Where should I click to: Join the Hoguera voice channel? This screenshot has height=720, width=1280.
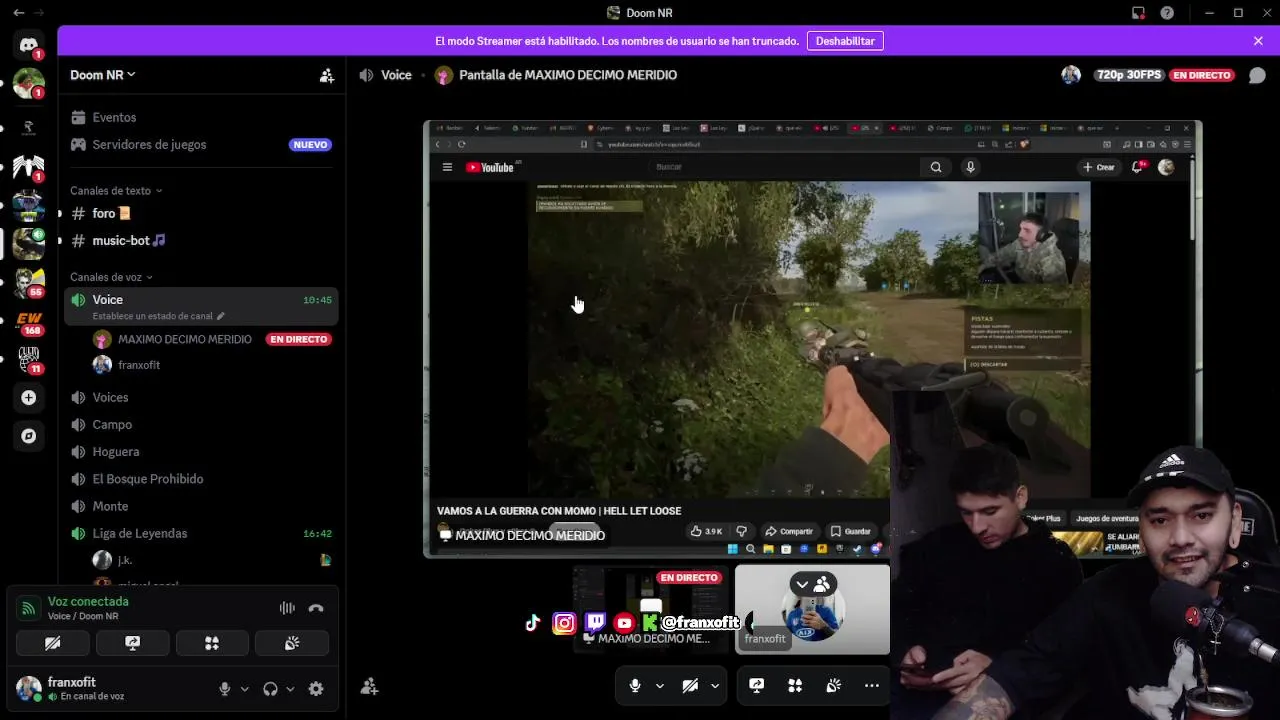point(201,451)
